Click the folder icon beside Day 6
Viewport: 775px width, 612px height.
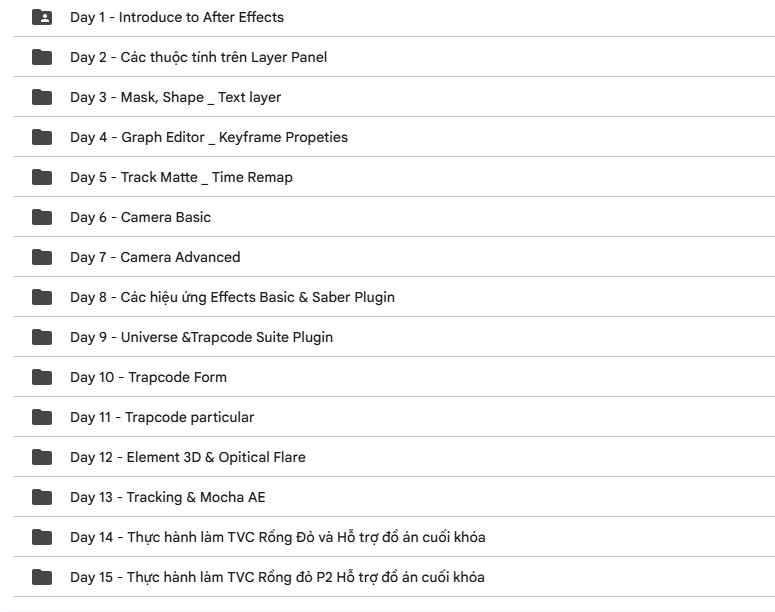pyautogui.click(x=42, y=217)
